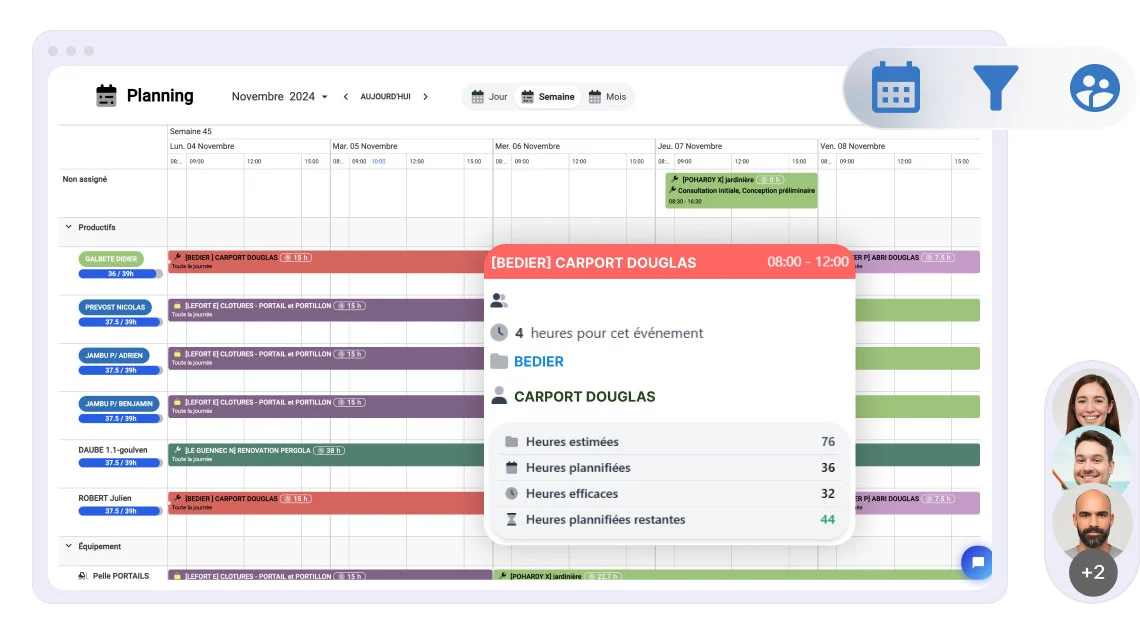The height and width of the screenshot is (634, 1140).
Task: Click the folder icon next to BEDIER
Action: 499,361
